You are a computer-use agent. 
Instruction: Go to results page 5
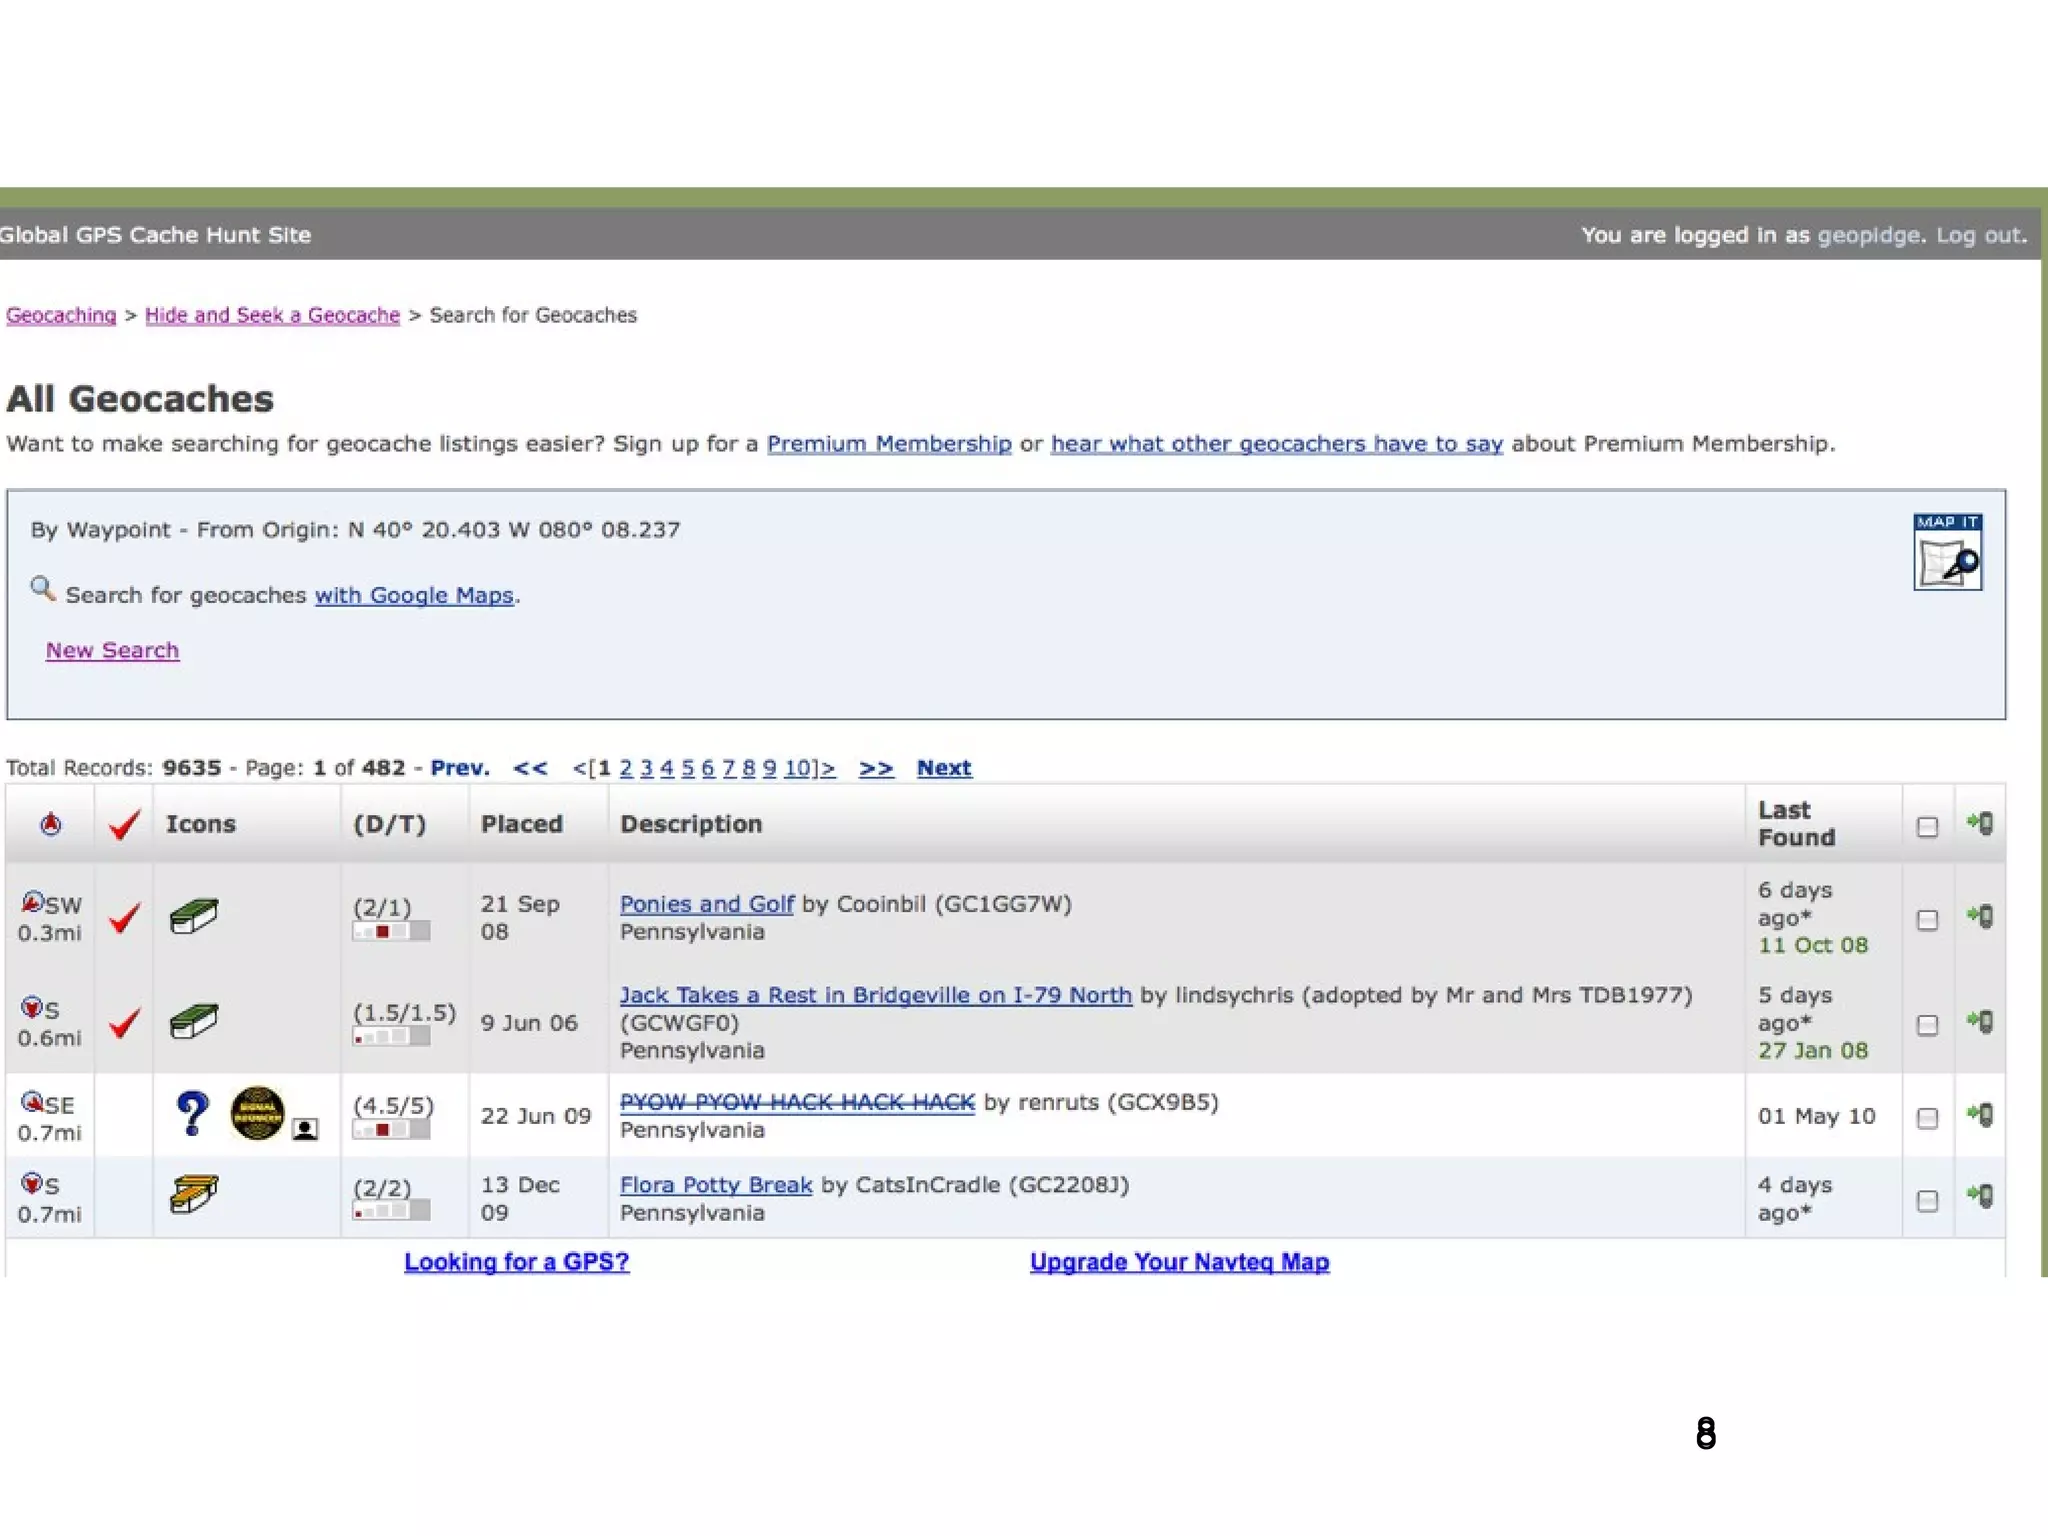click(x=687, y=768)
